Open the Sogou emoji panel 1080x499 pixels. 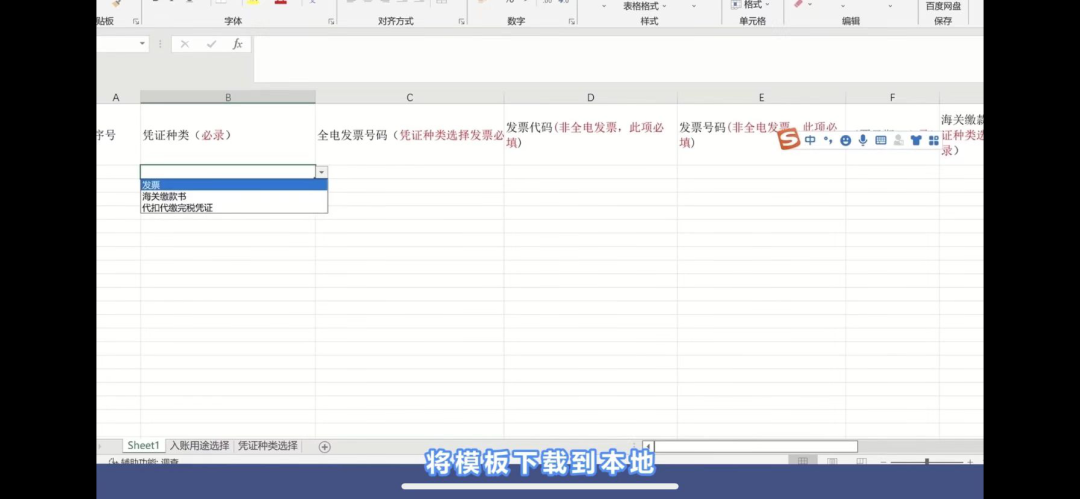point(846,141)
